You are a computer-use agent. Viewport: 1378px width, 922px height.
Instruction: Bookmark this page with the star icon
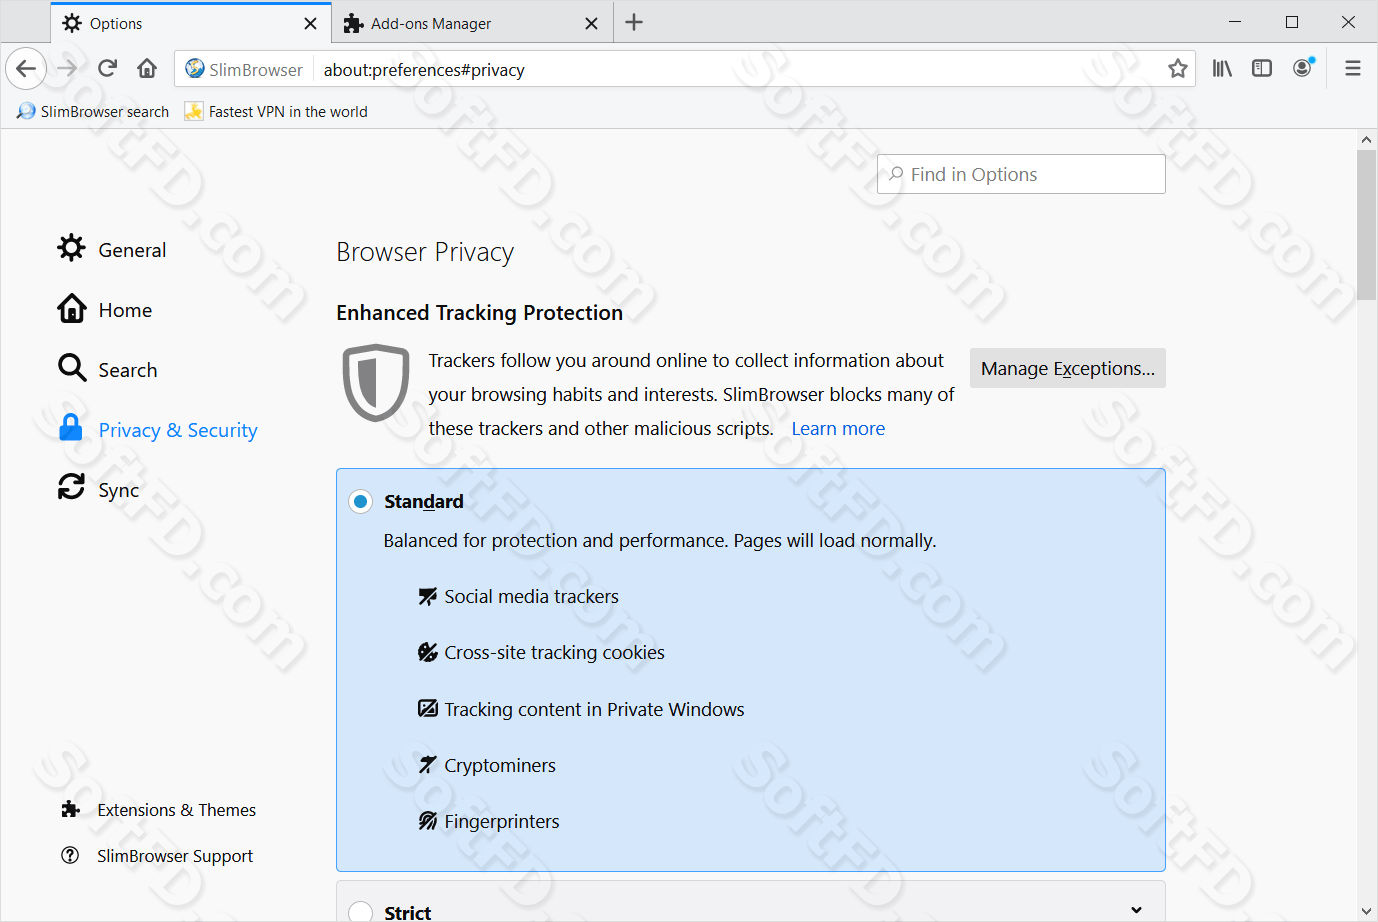(x=1177, y=69)
